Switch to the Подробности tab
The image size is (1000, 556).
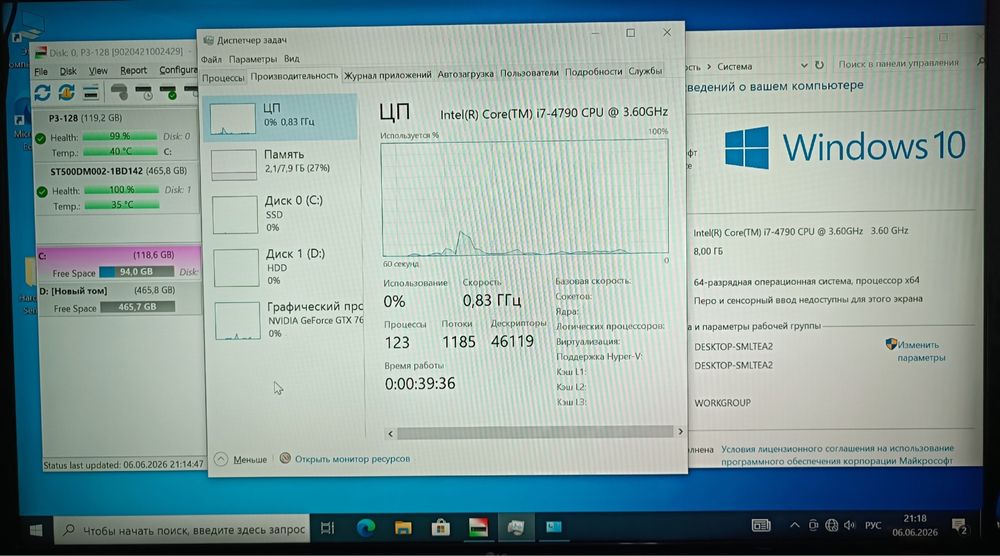[594, 72]
